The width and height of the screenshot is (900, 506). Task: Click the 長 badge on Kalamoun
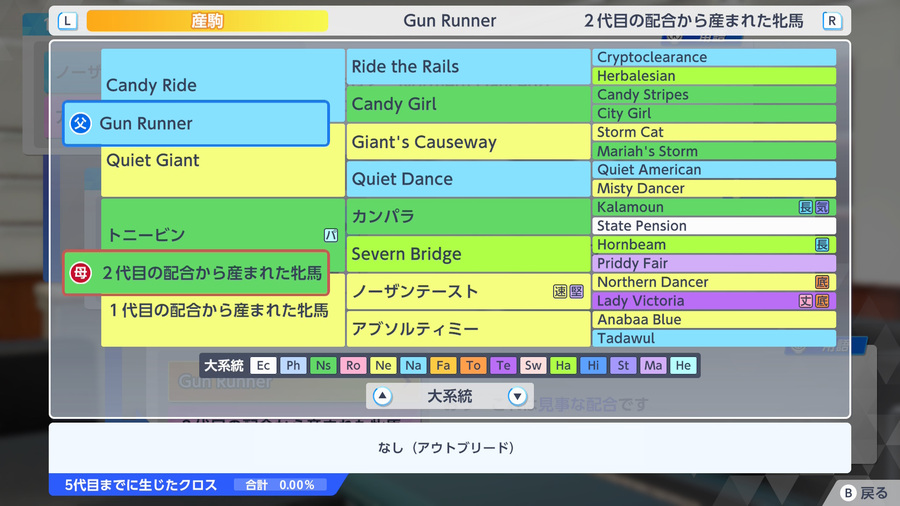tap(806, 207)
